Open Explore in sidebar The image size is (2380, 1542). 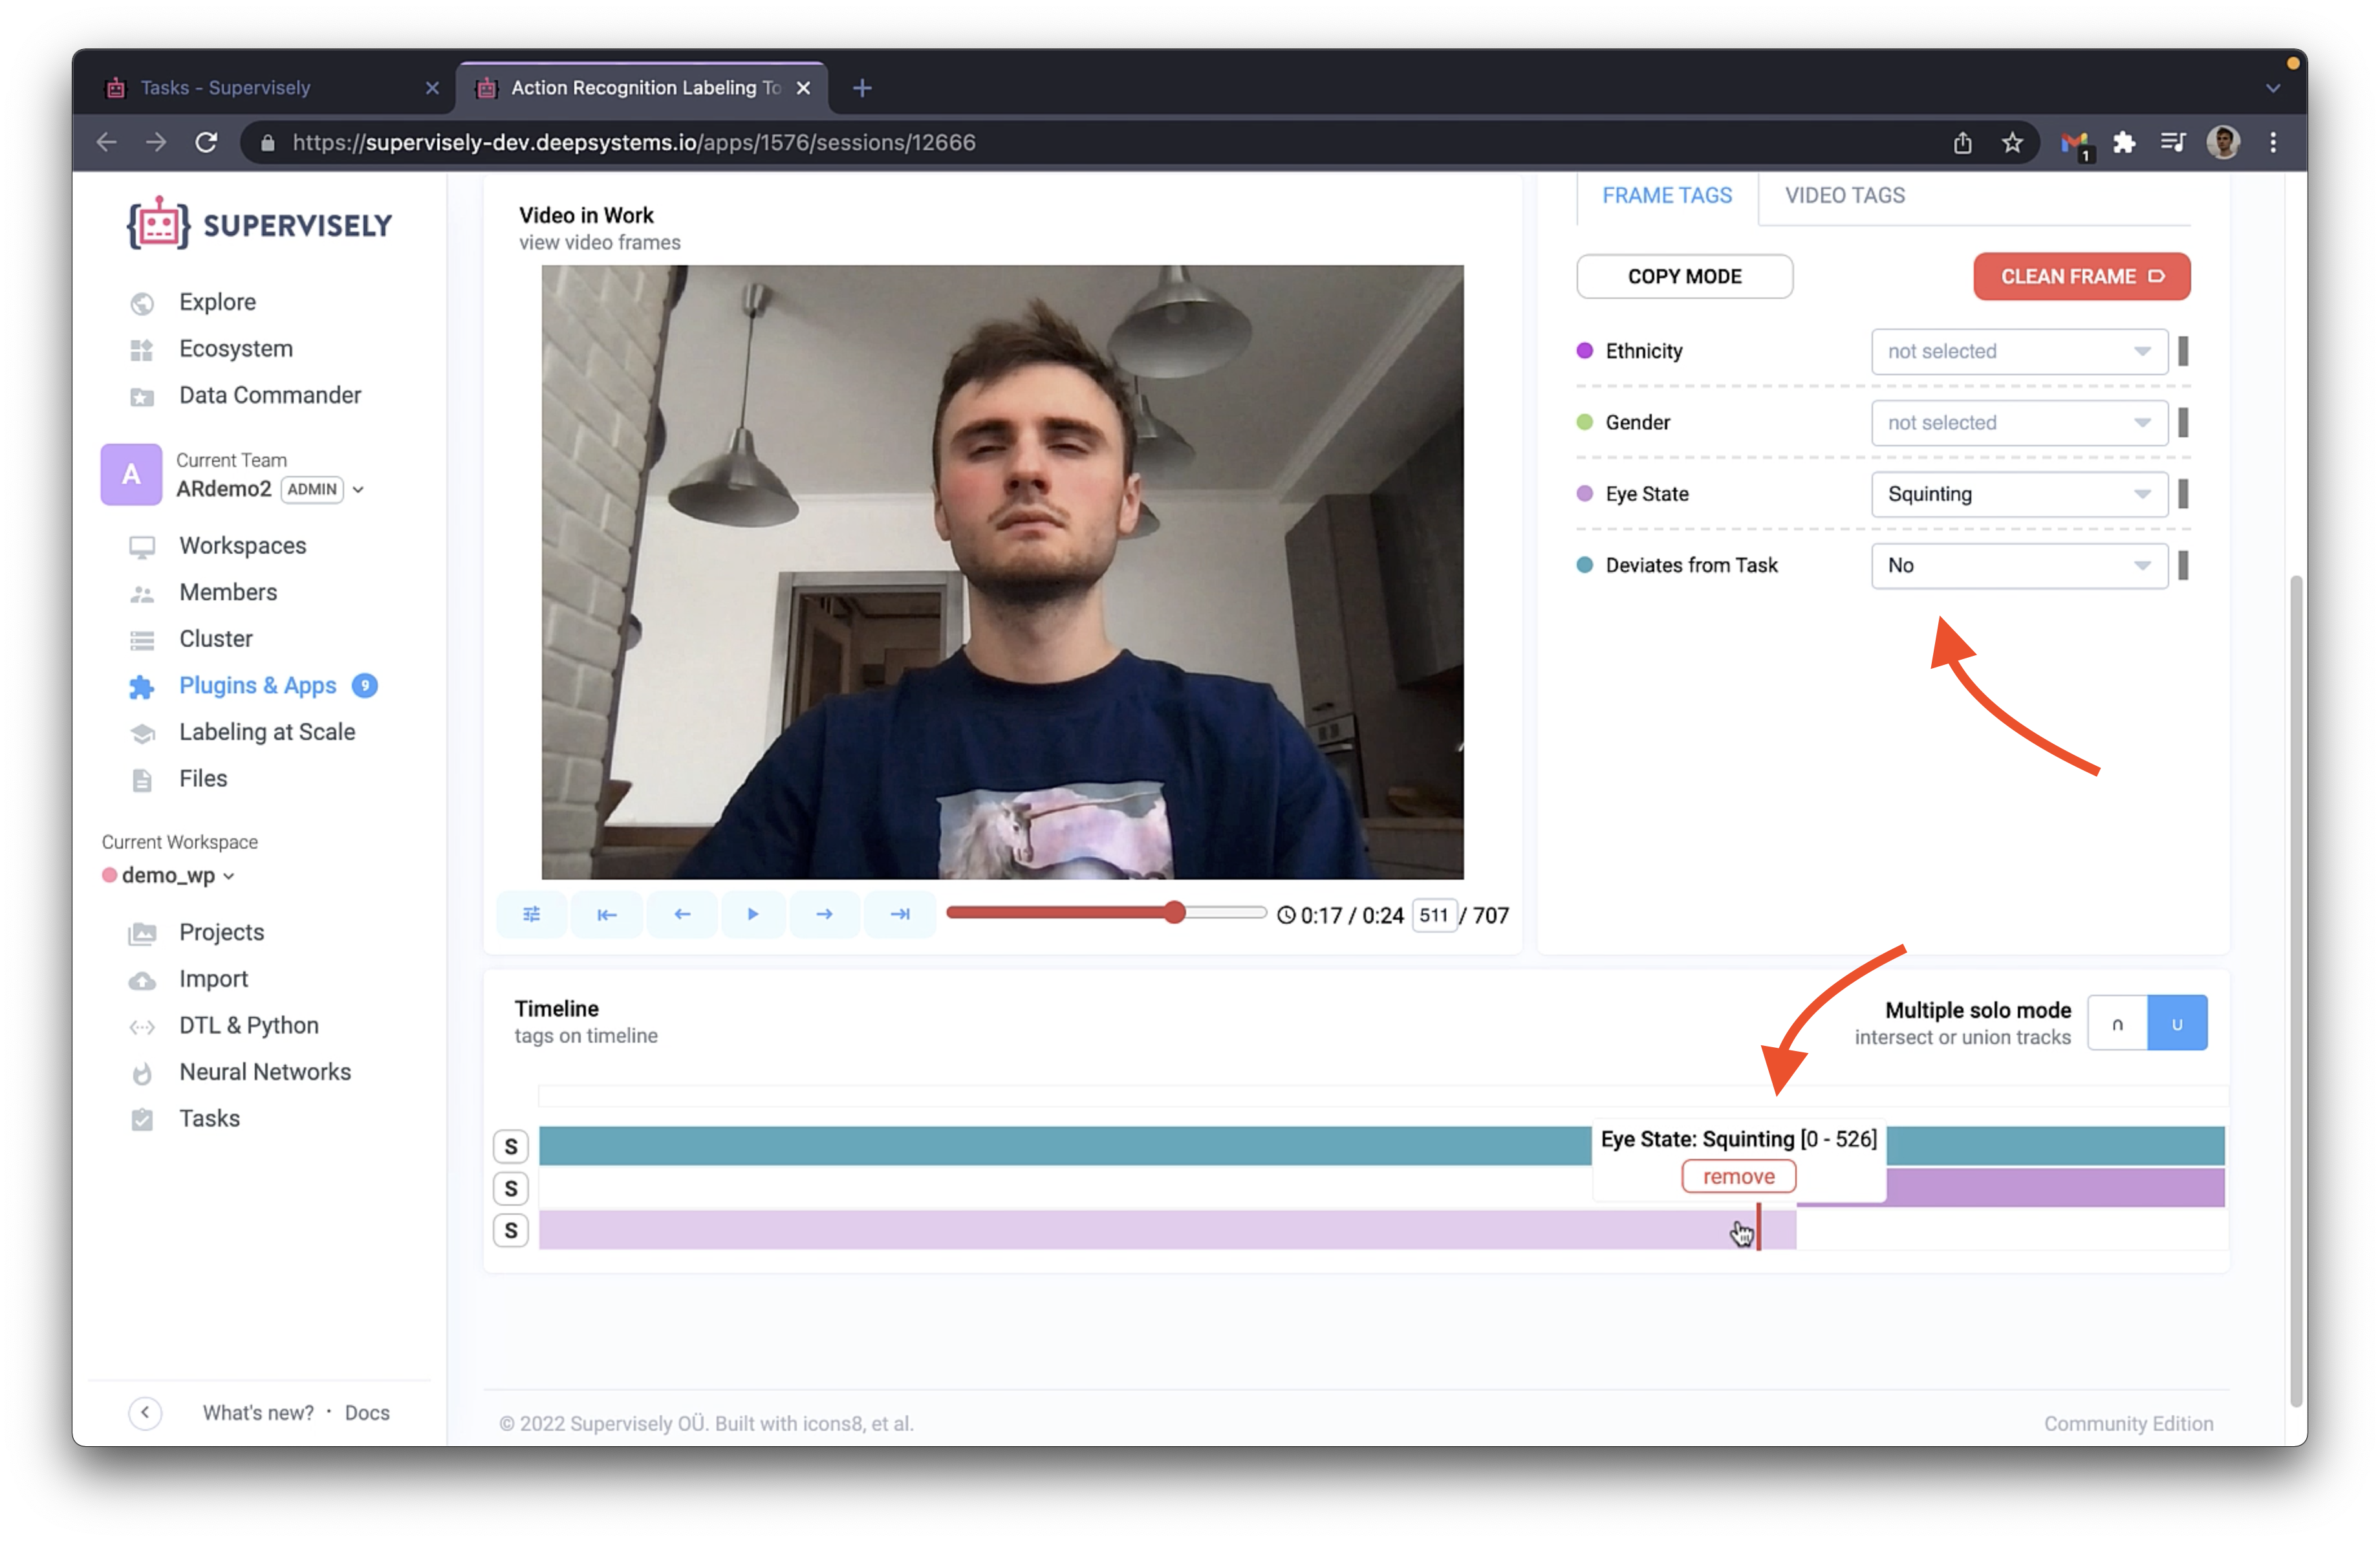point(217,302)
